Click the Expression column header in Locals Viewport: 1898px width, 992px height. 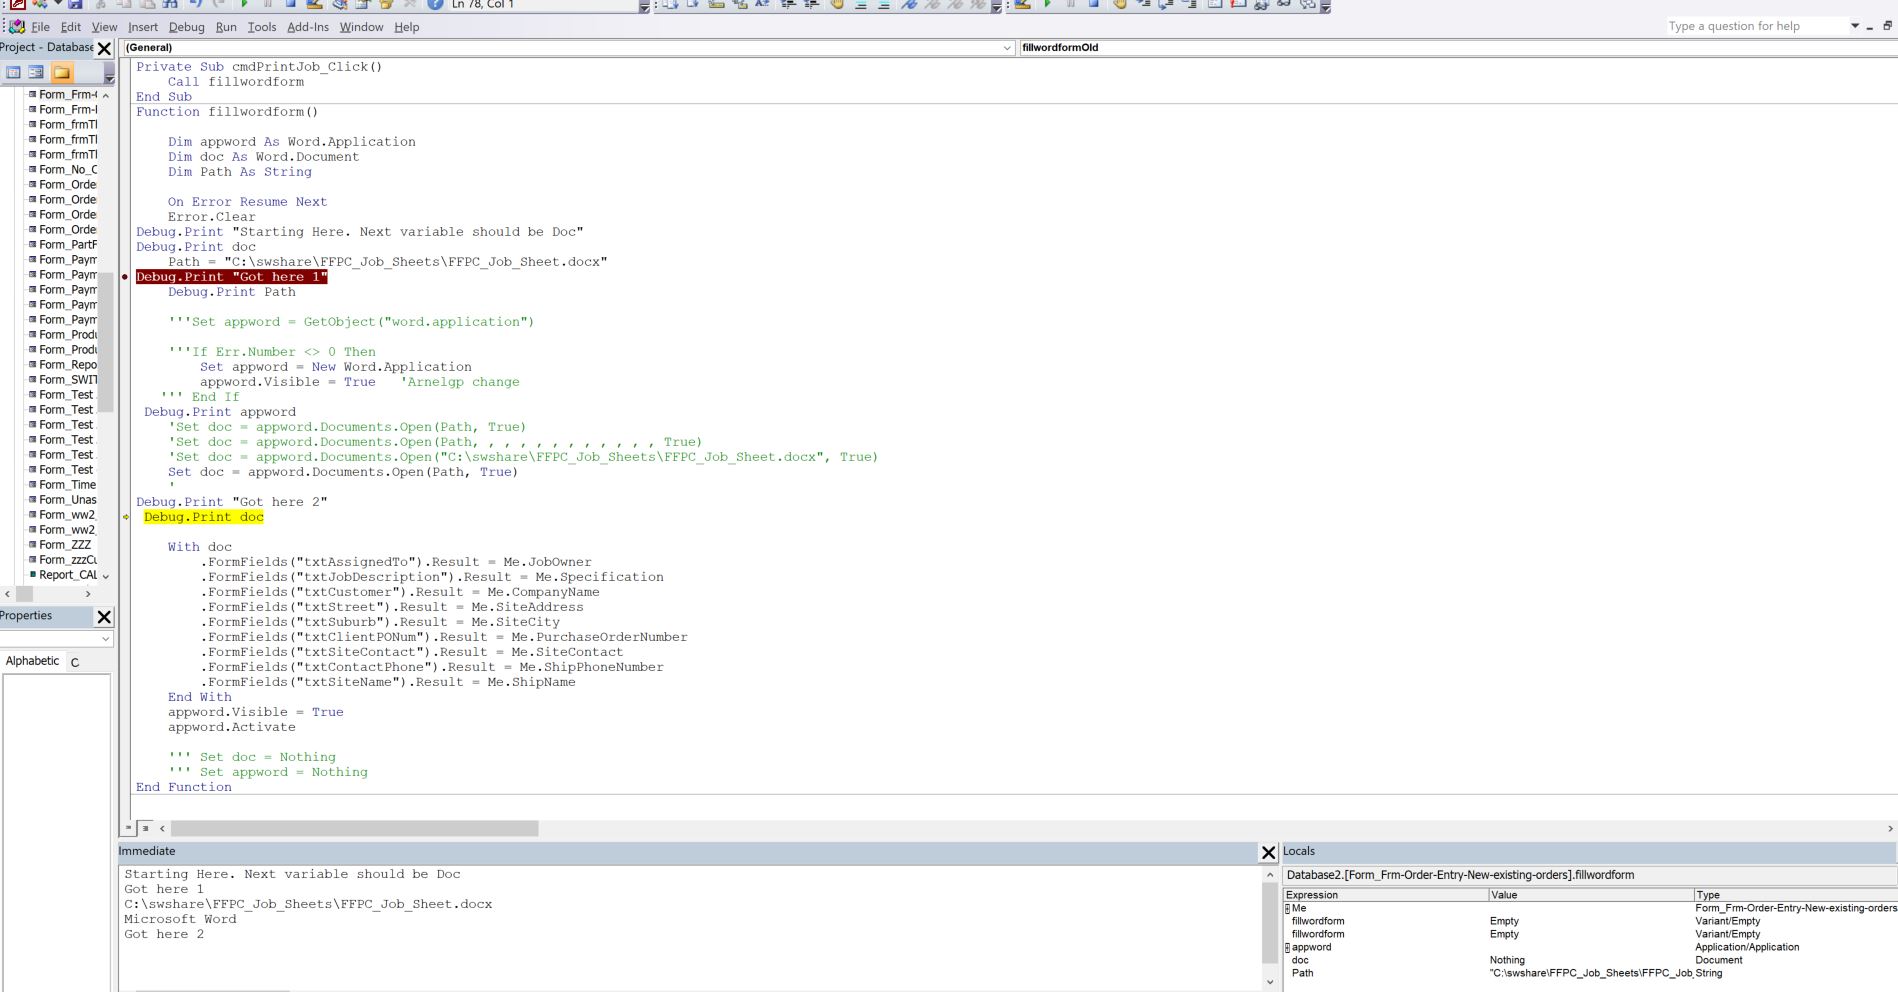tap(1386, 895)
